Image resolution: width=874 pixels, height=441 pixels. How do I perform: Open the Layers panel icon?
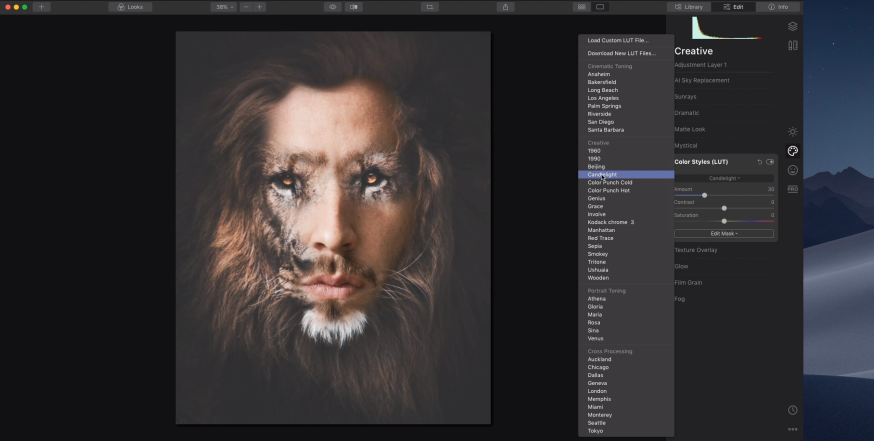[792, 27]
